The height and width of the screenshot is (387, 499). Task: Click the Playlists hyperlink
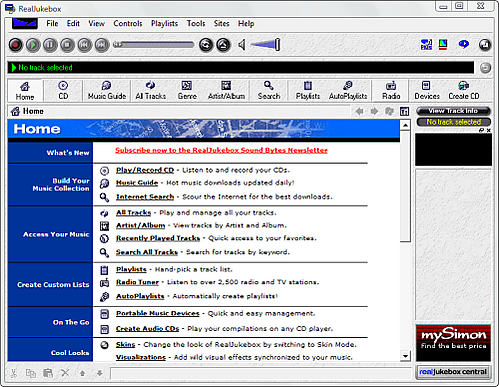pos(131,269)
